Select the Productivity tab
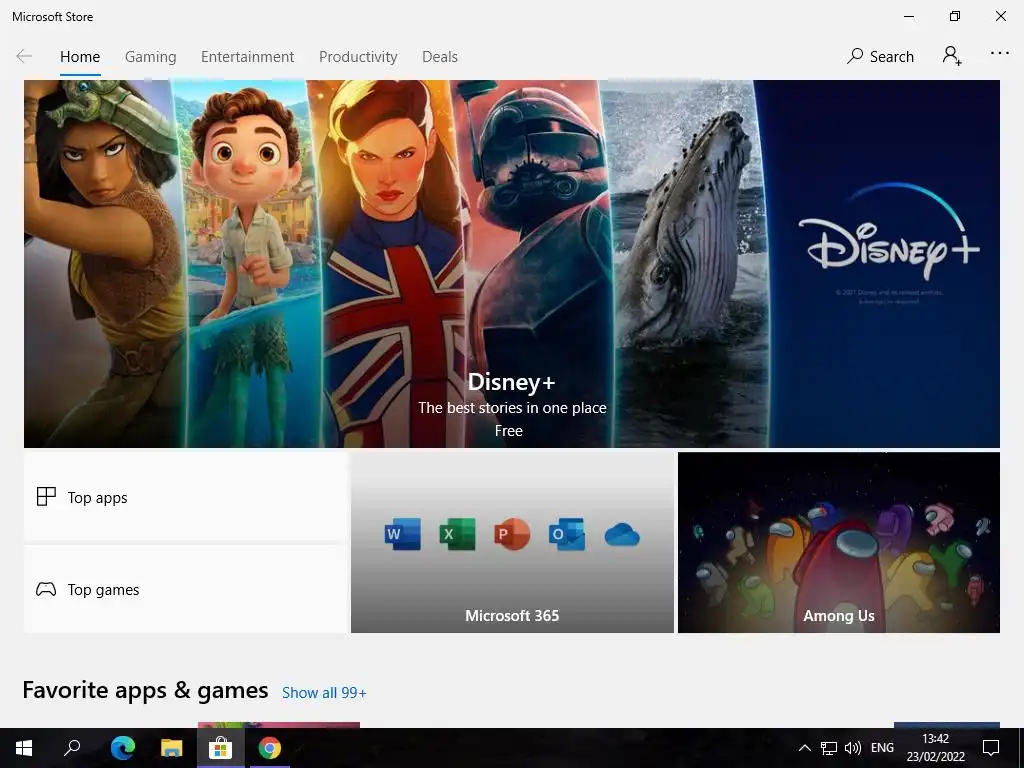1024x768 pixels. [358, 57]
